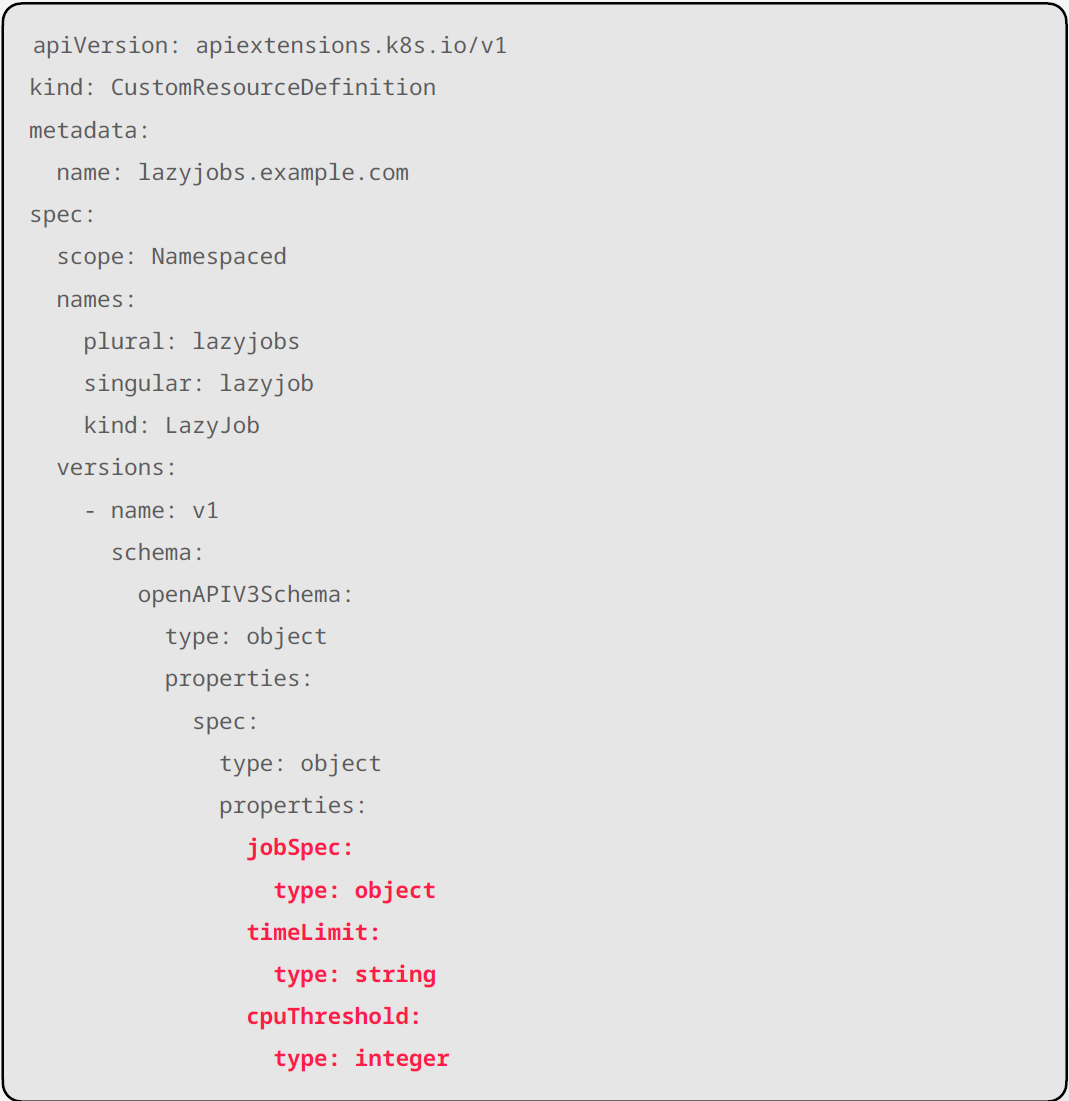The width and height of the screenshot is (1069, 1101).
Task: Select the lazyjobs.example.com name value
Action: [273, 172]
